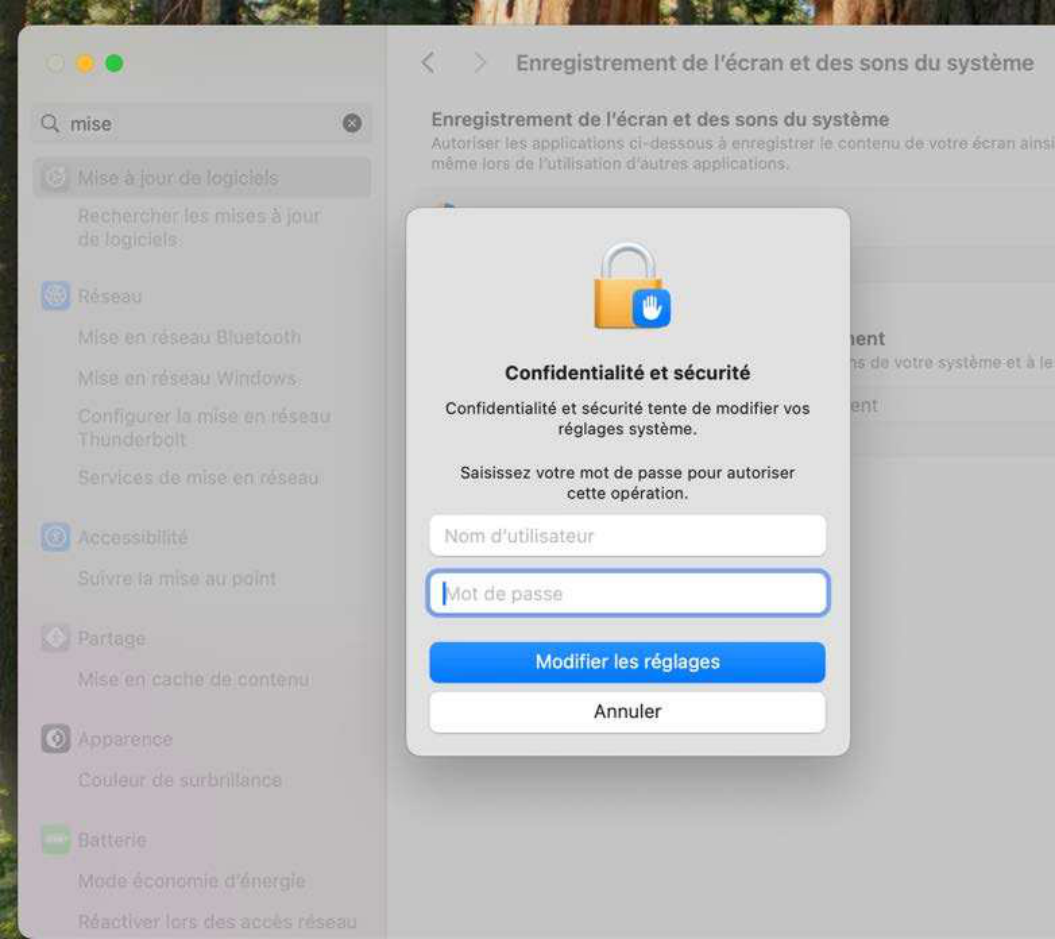Go back with the left chevron

428,64
